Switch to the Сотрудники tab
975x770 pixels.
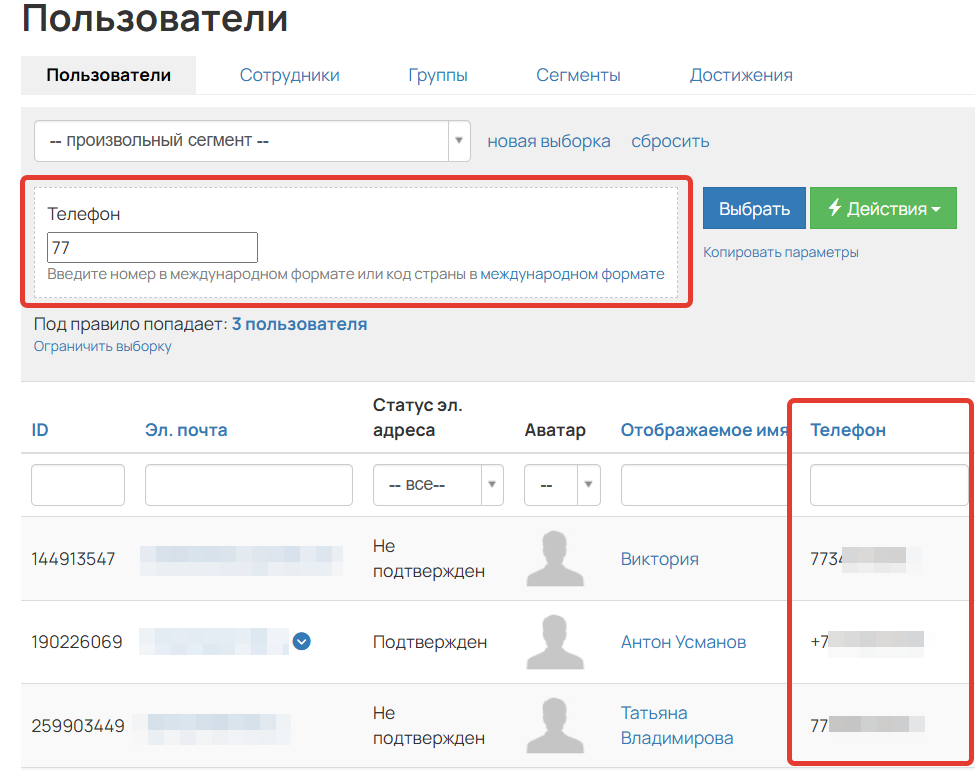(x=289, y=74)
